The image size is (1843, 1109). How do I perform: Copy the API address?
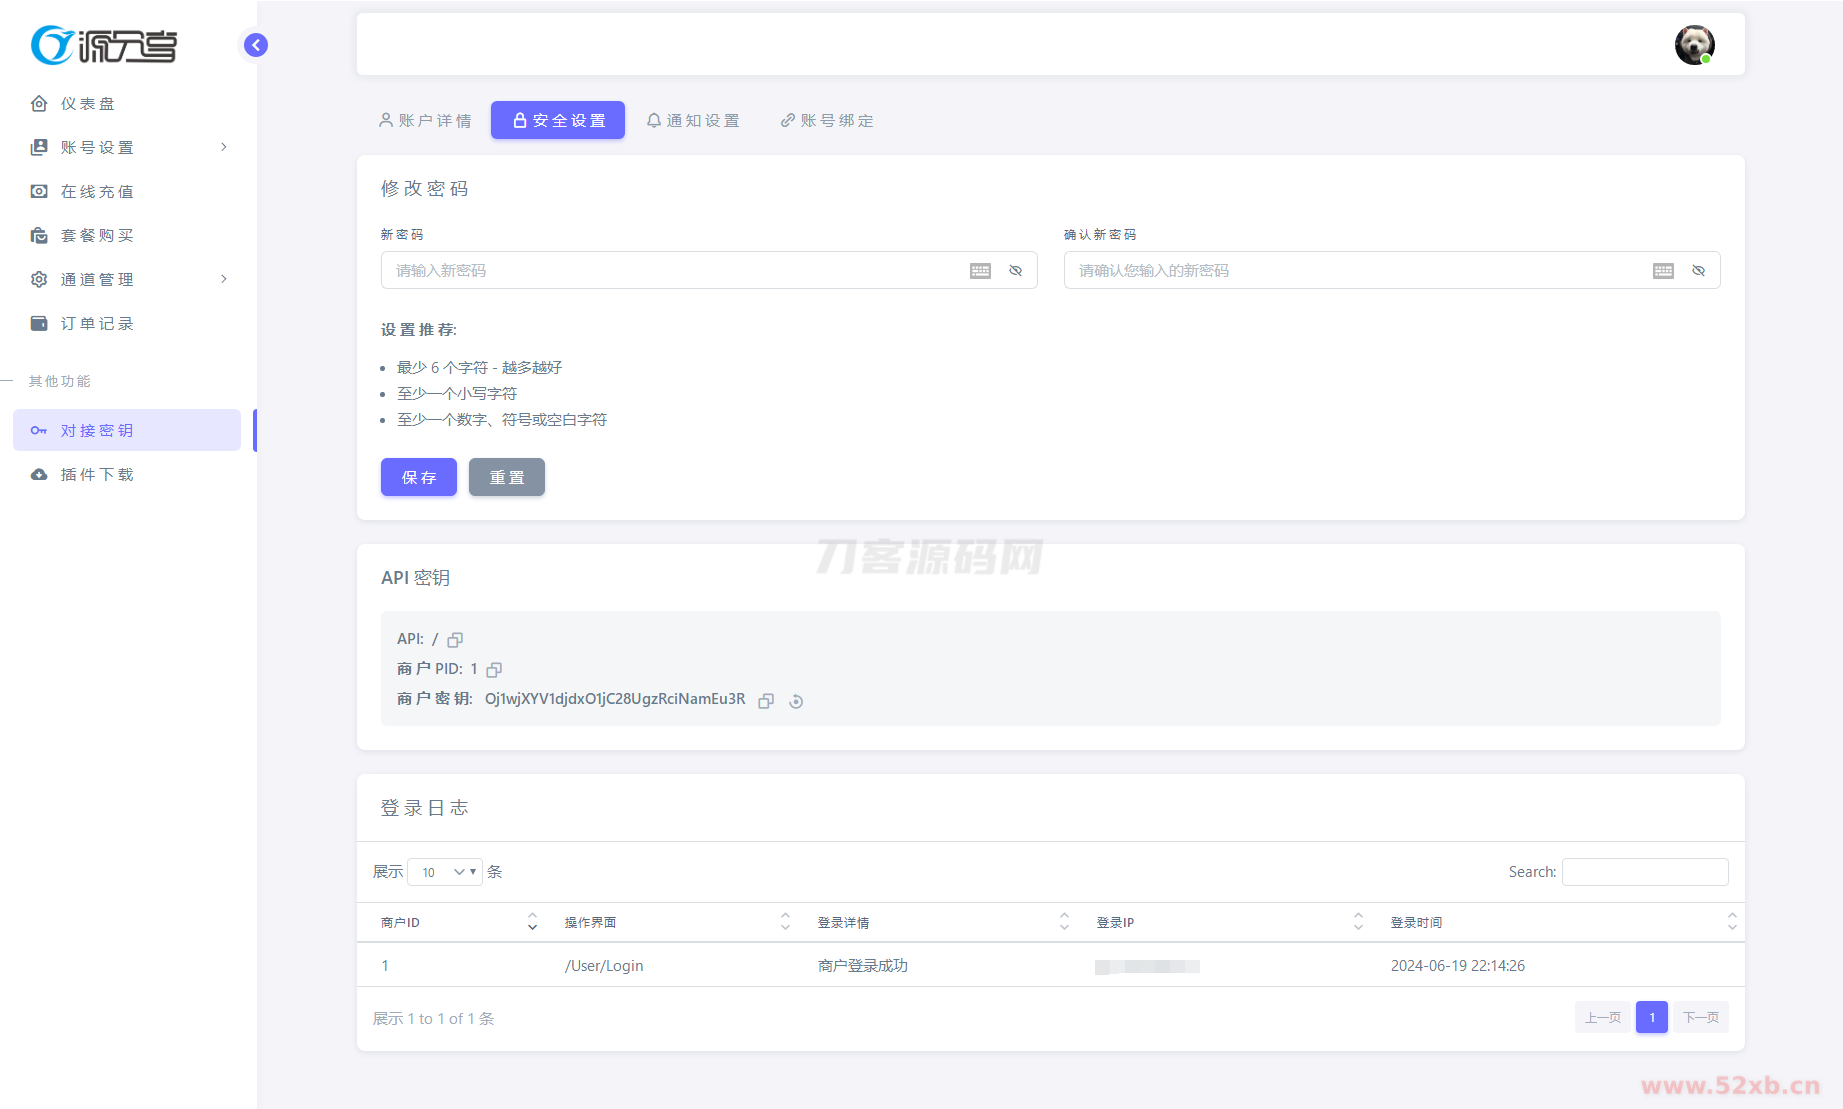coord(455,640)
